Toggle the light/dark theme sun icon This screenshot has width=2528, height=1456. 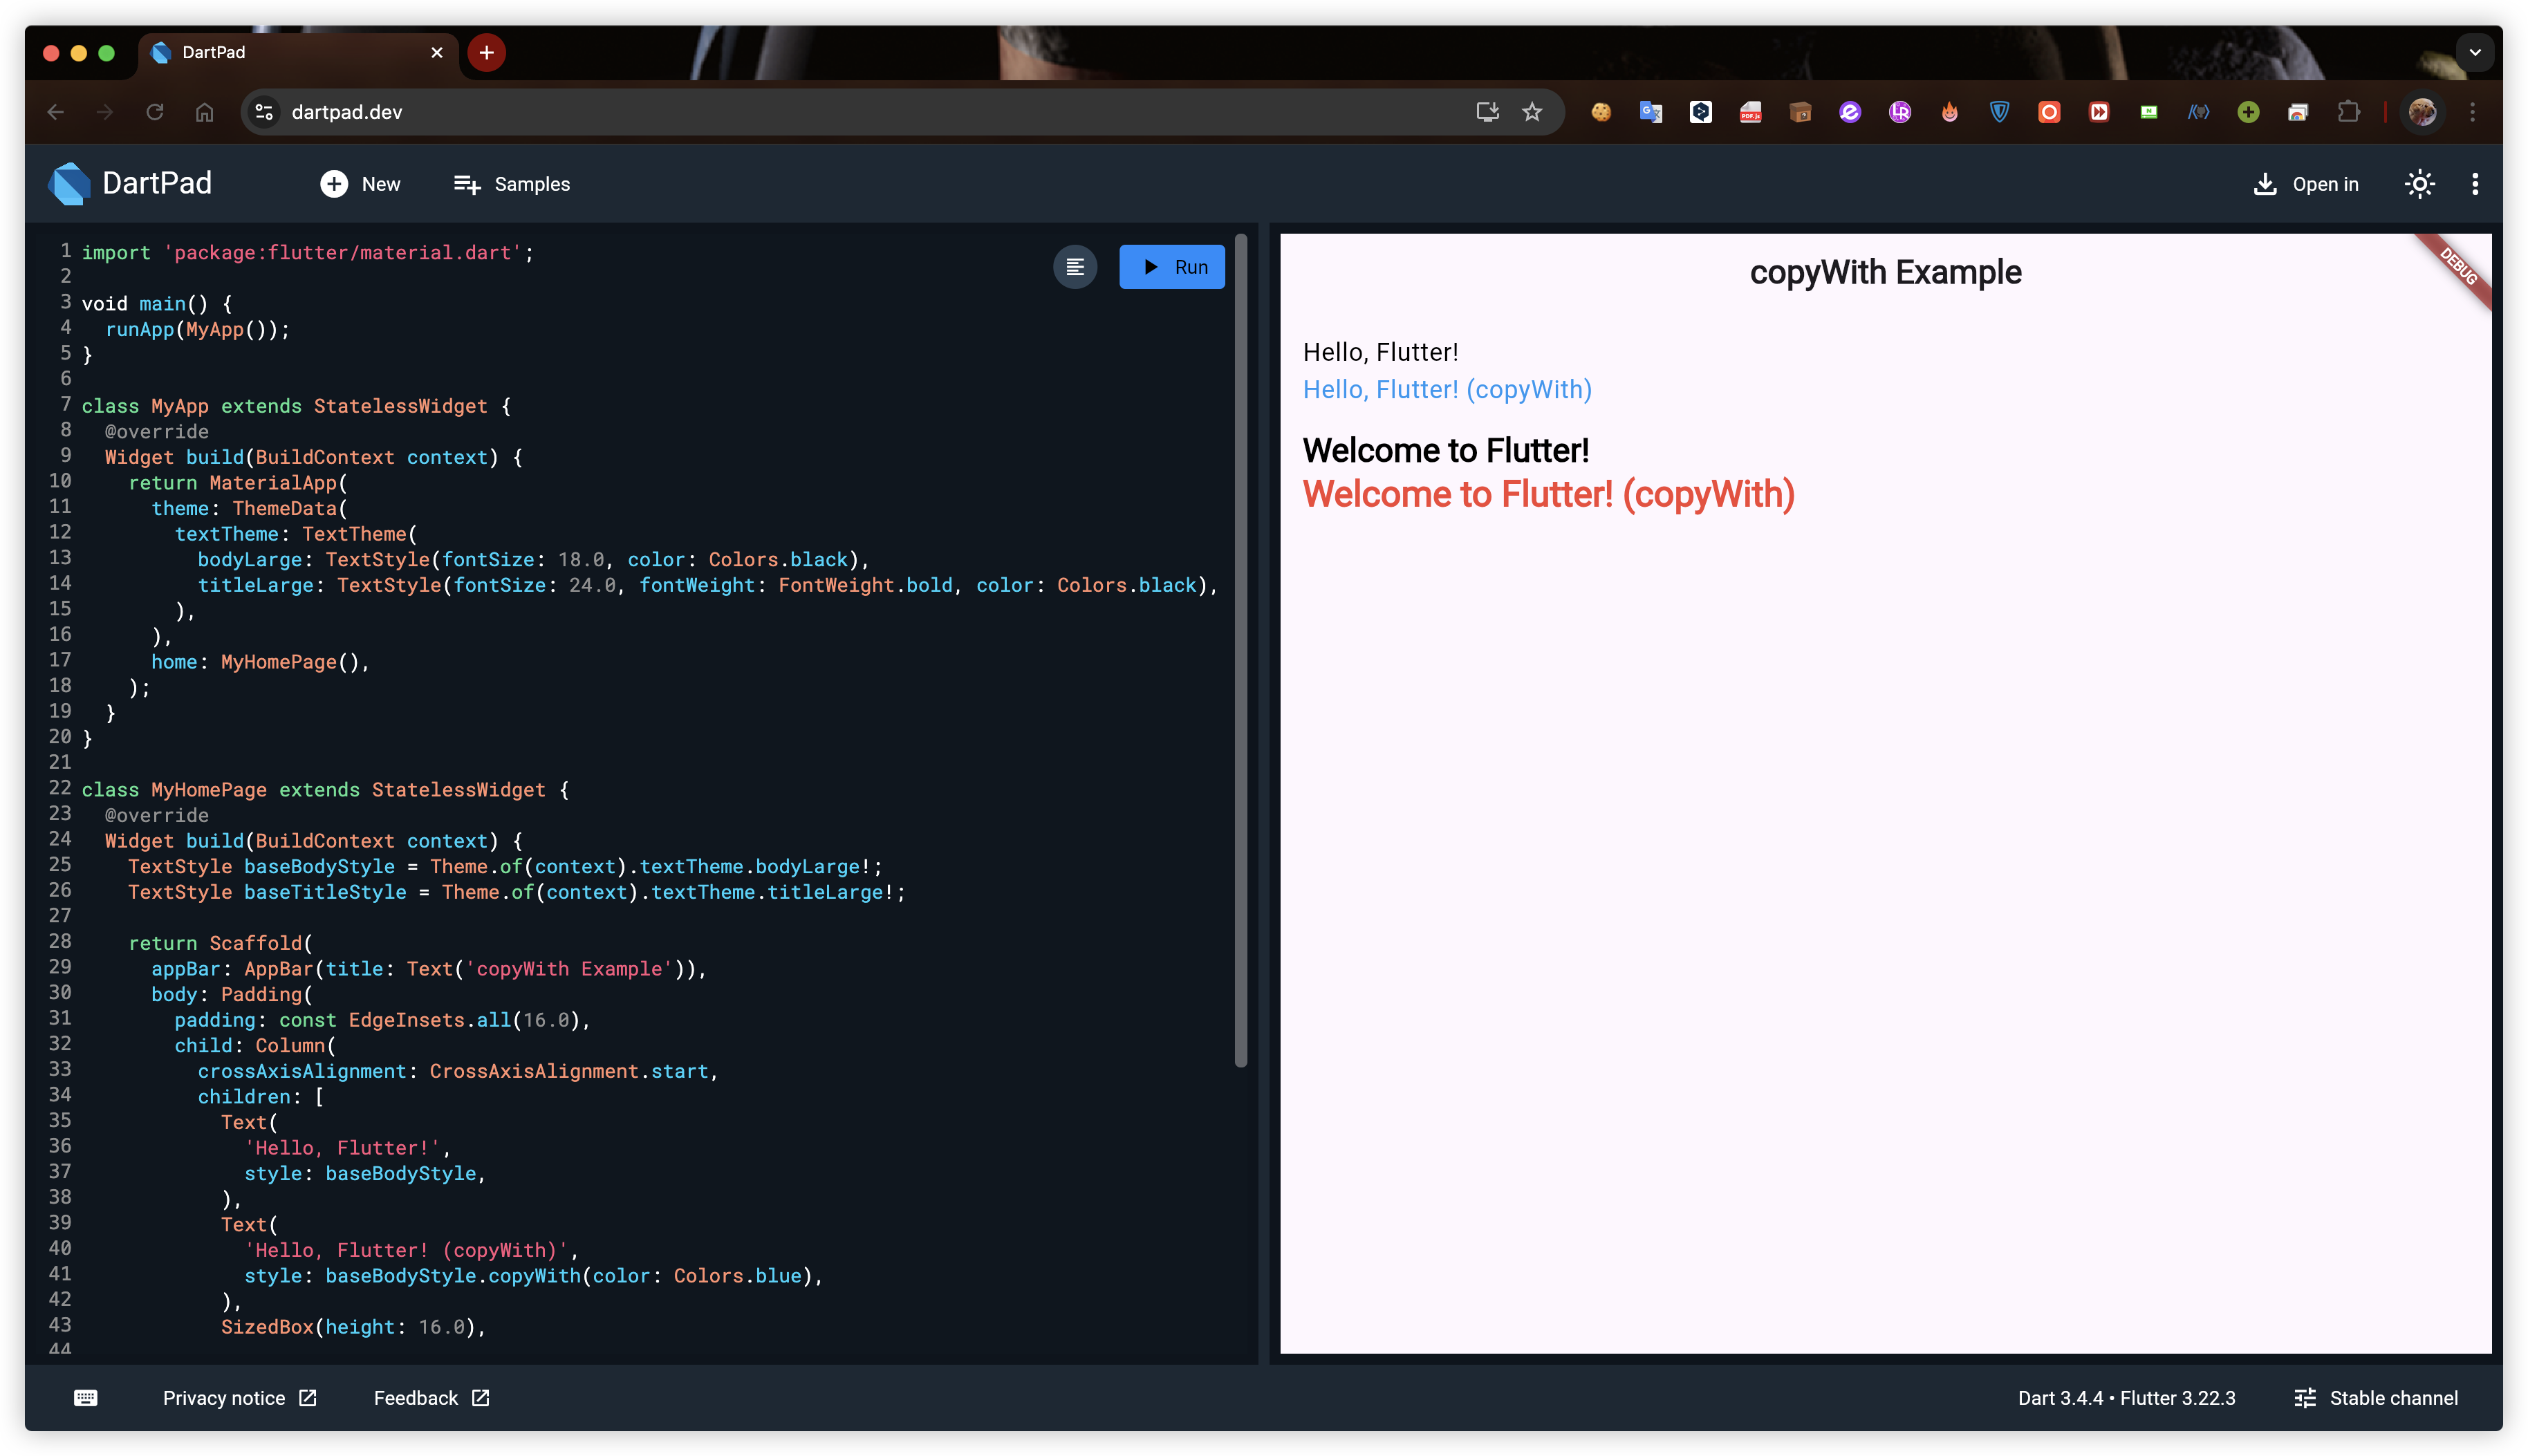pyautogui.click(x=2419, y=184)
